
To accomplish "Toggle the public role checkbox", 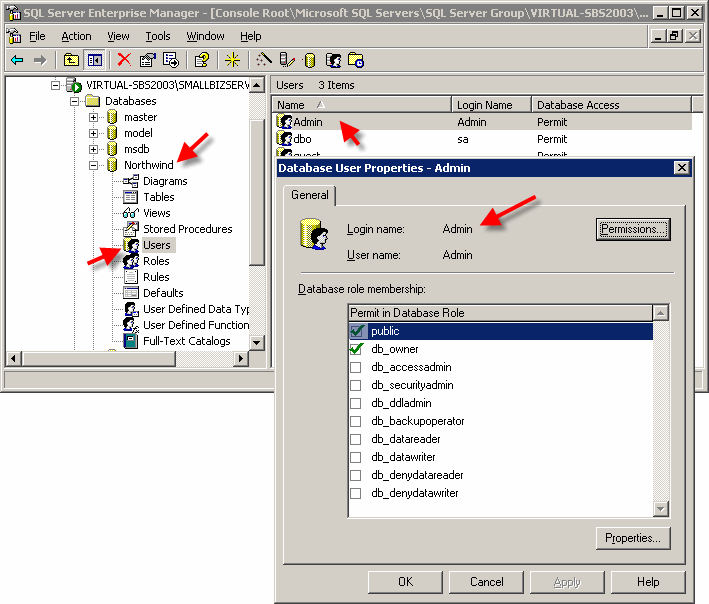I will [x=356, y=331].
